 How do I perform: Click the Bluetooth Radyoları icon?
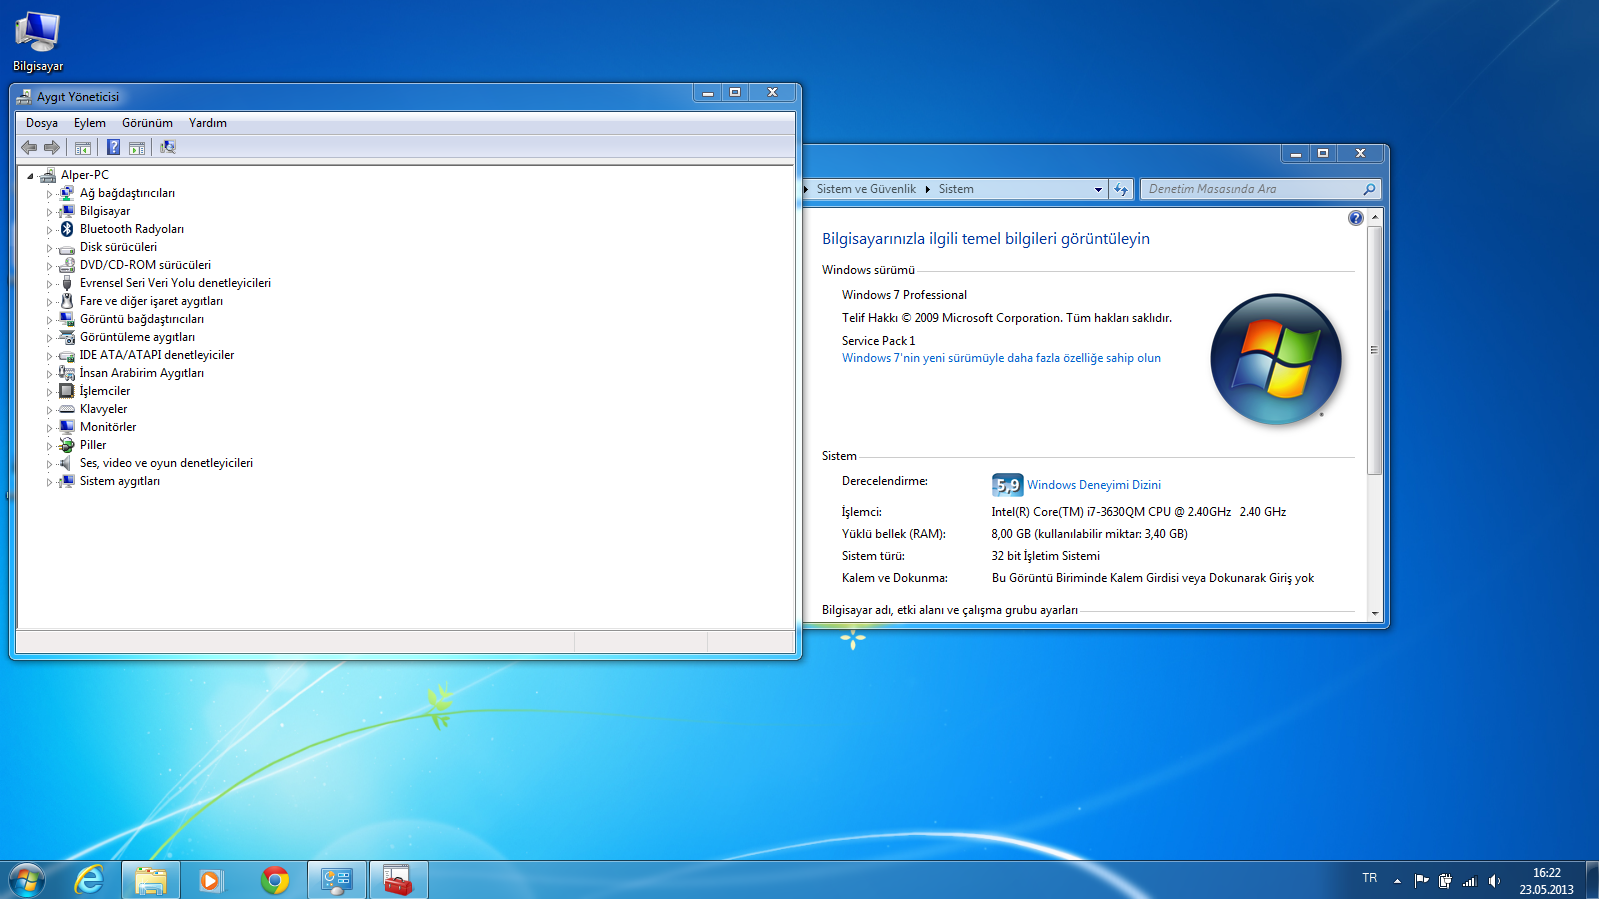[67, 229]
